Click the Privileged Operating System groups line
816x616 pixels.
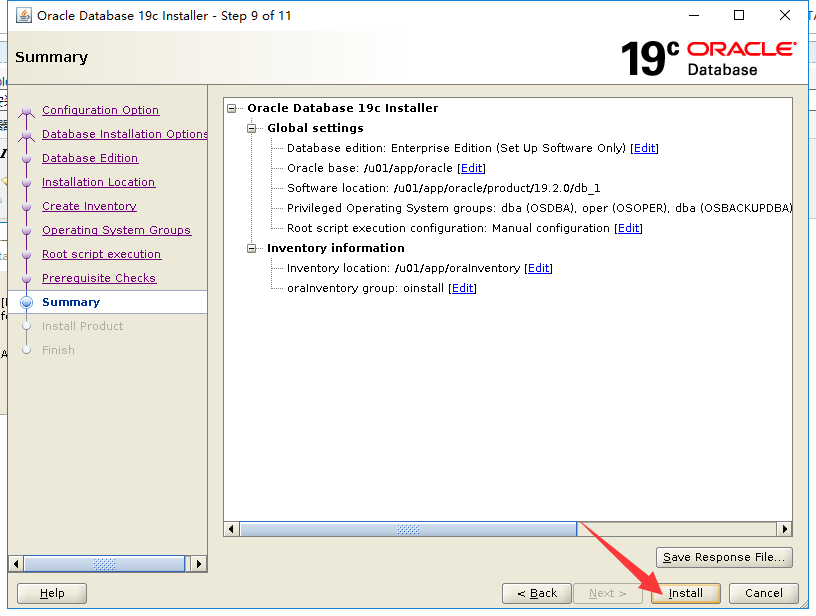(x=539, y=208)
